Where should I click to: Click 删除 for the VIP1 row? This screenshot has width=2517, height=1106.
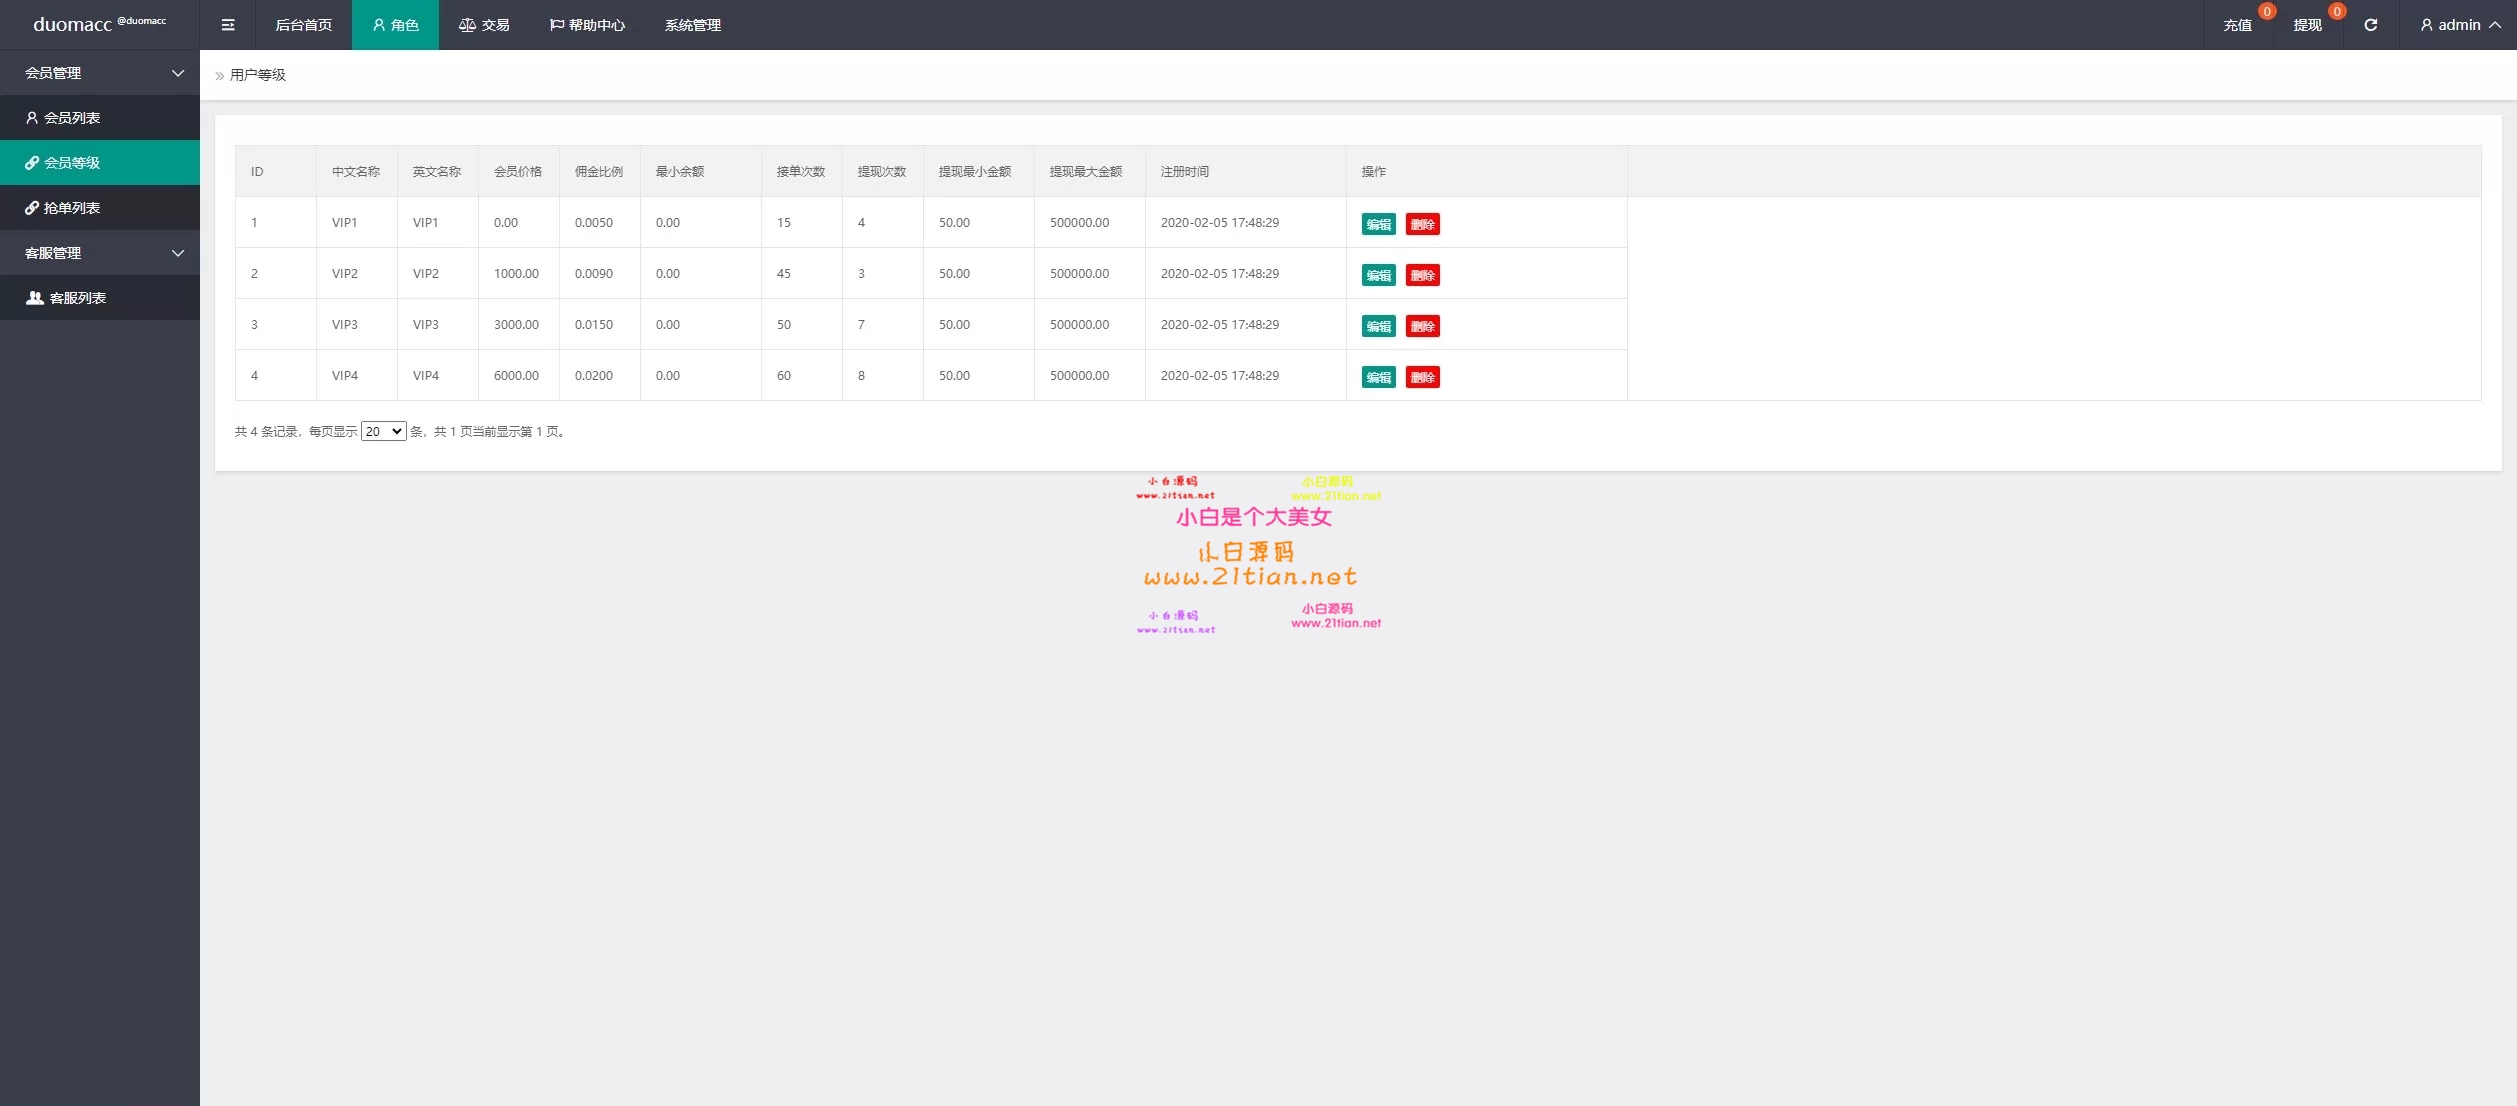click(x=1423, y=224)
